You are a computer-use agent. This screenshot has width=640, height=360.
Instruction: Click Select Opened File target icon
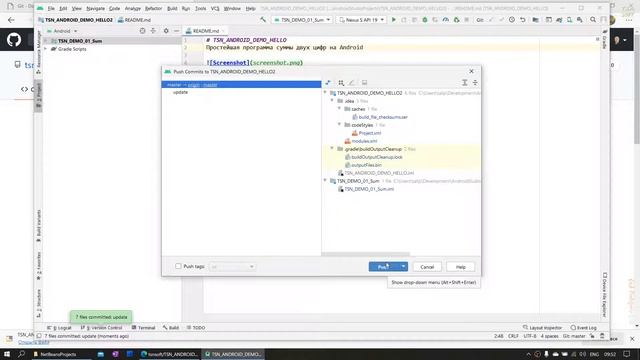pyautogui.click(x=142, y=31)
